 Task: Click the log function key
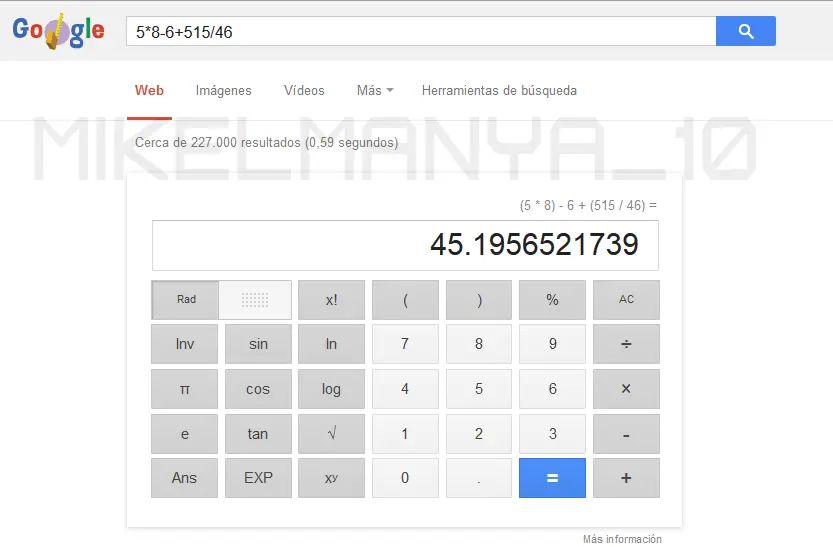coord(332,389)
